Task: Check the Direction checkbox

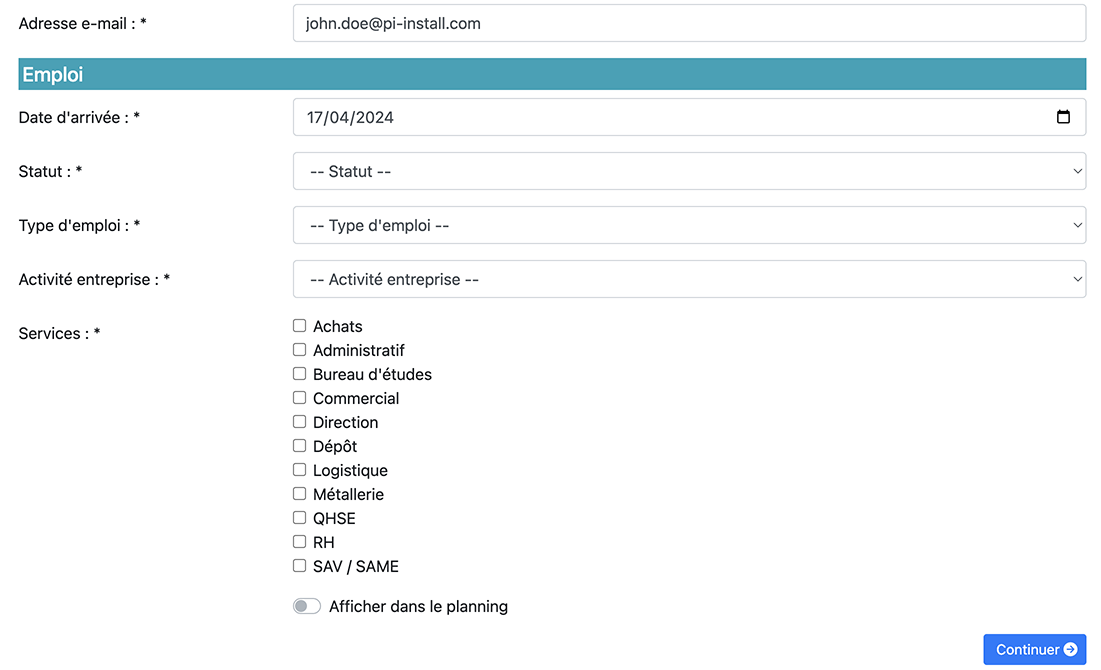Action: pos(300,422)
